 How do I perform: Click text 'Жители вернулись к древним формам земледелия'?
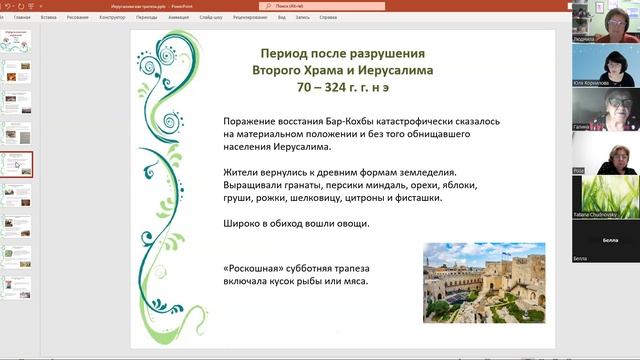(340, 172)
